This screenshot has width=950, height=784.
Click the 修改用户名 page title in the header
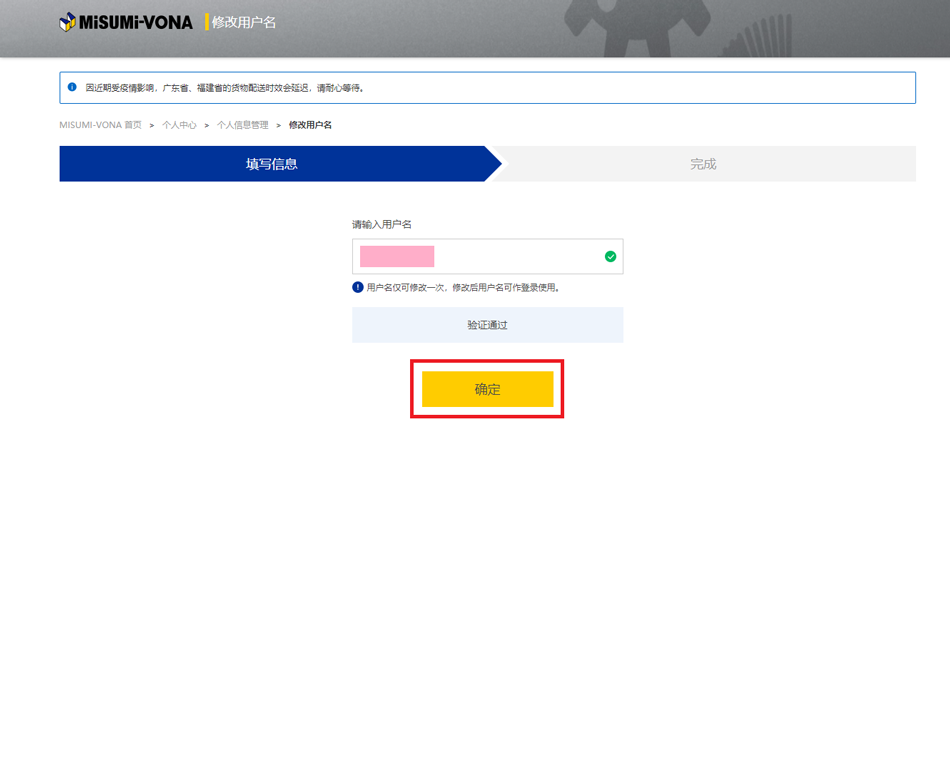[244, 22]
